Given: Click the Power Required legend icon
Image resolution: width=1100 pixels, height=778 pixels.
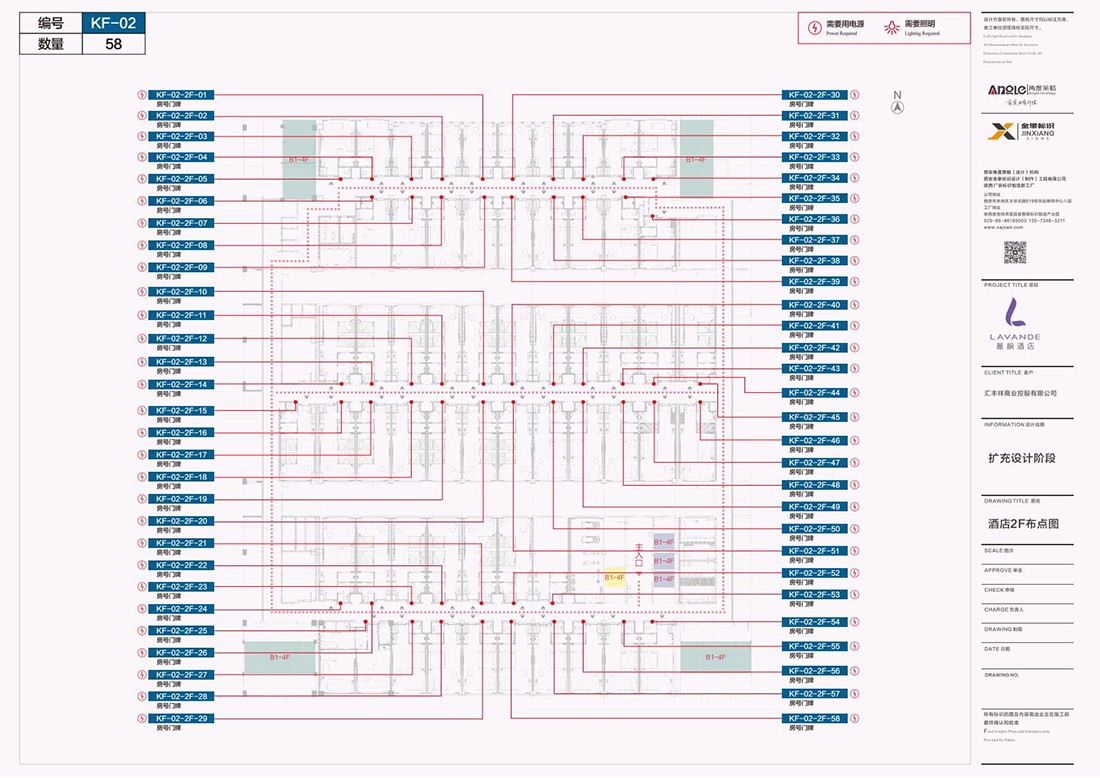Looking at the screenshot, I should [x=815, y=27].
